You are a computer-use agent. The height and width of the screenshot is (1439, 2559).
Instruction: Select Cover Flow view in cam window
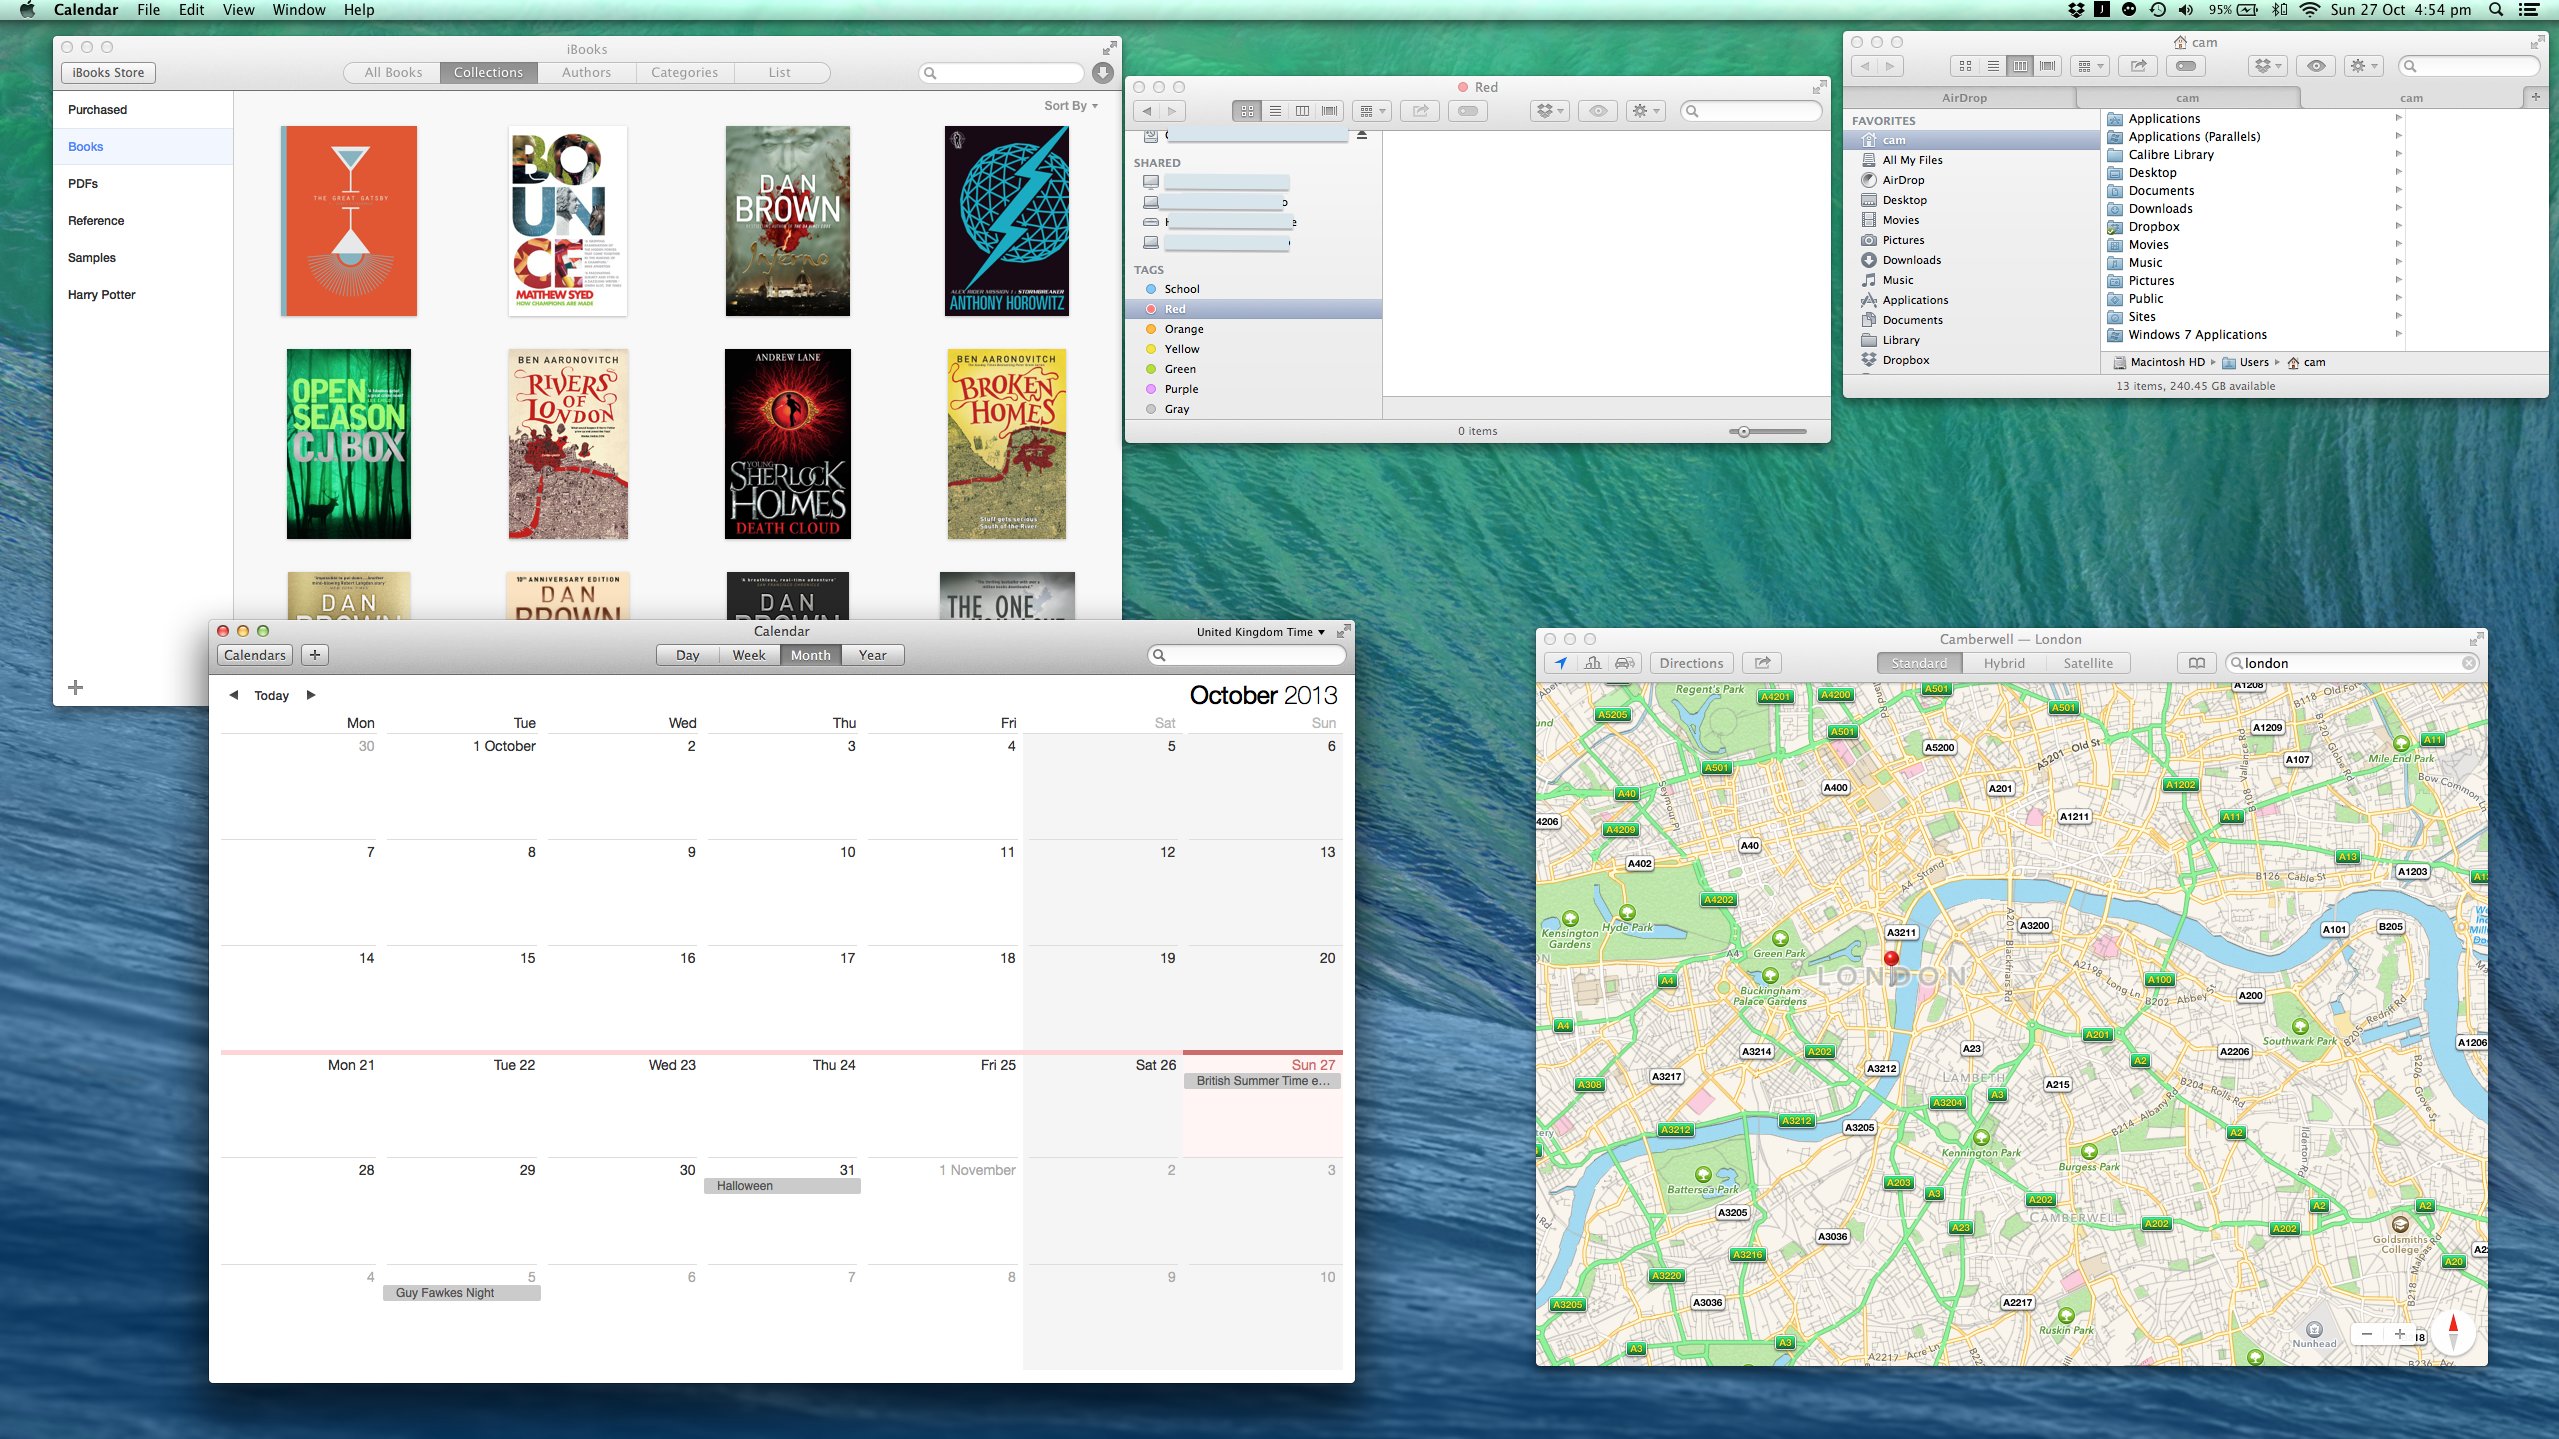2048,66
